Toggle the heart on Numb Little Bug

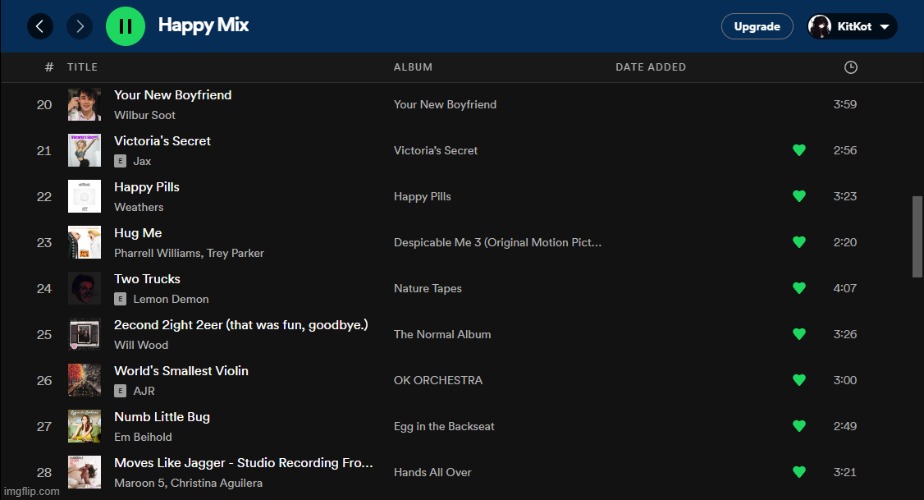coord(799,426)
